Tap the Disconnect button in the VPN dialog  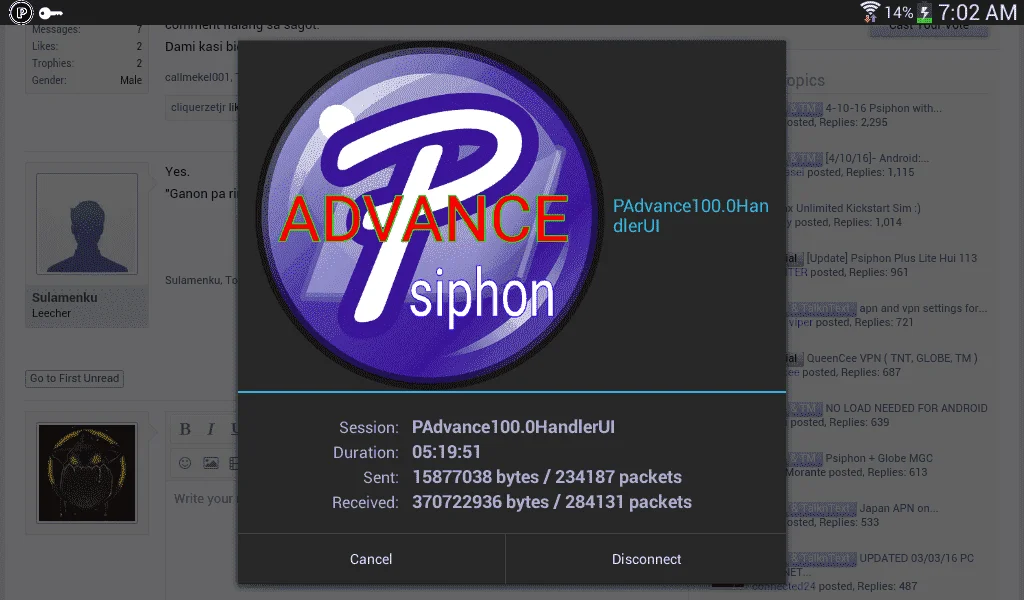click(x=646, y=559)
